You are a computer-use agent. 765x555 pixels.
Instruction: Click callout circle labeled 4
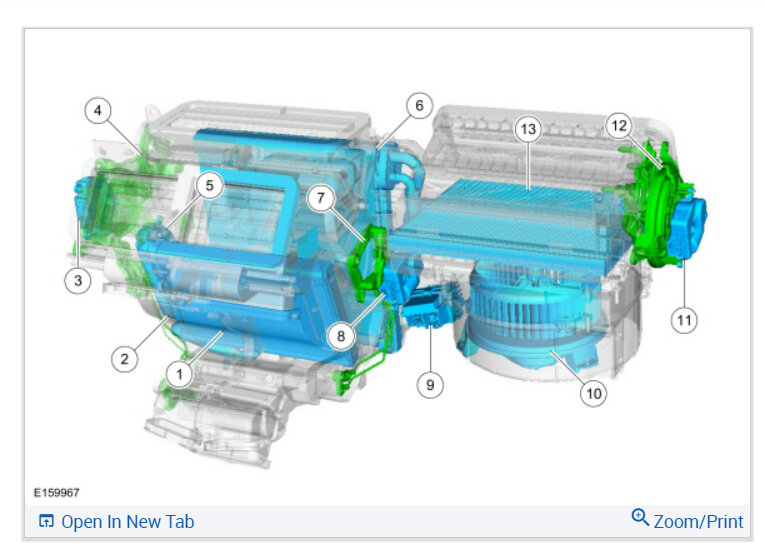pos(98,110)
